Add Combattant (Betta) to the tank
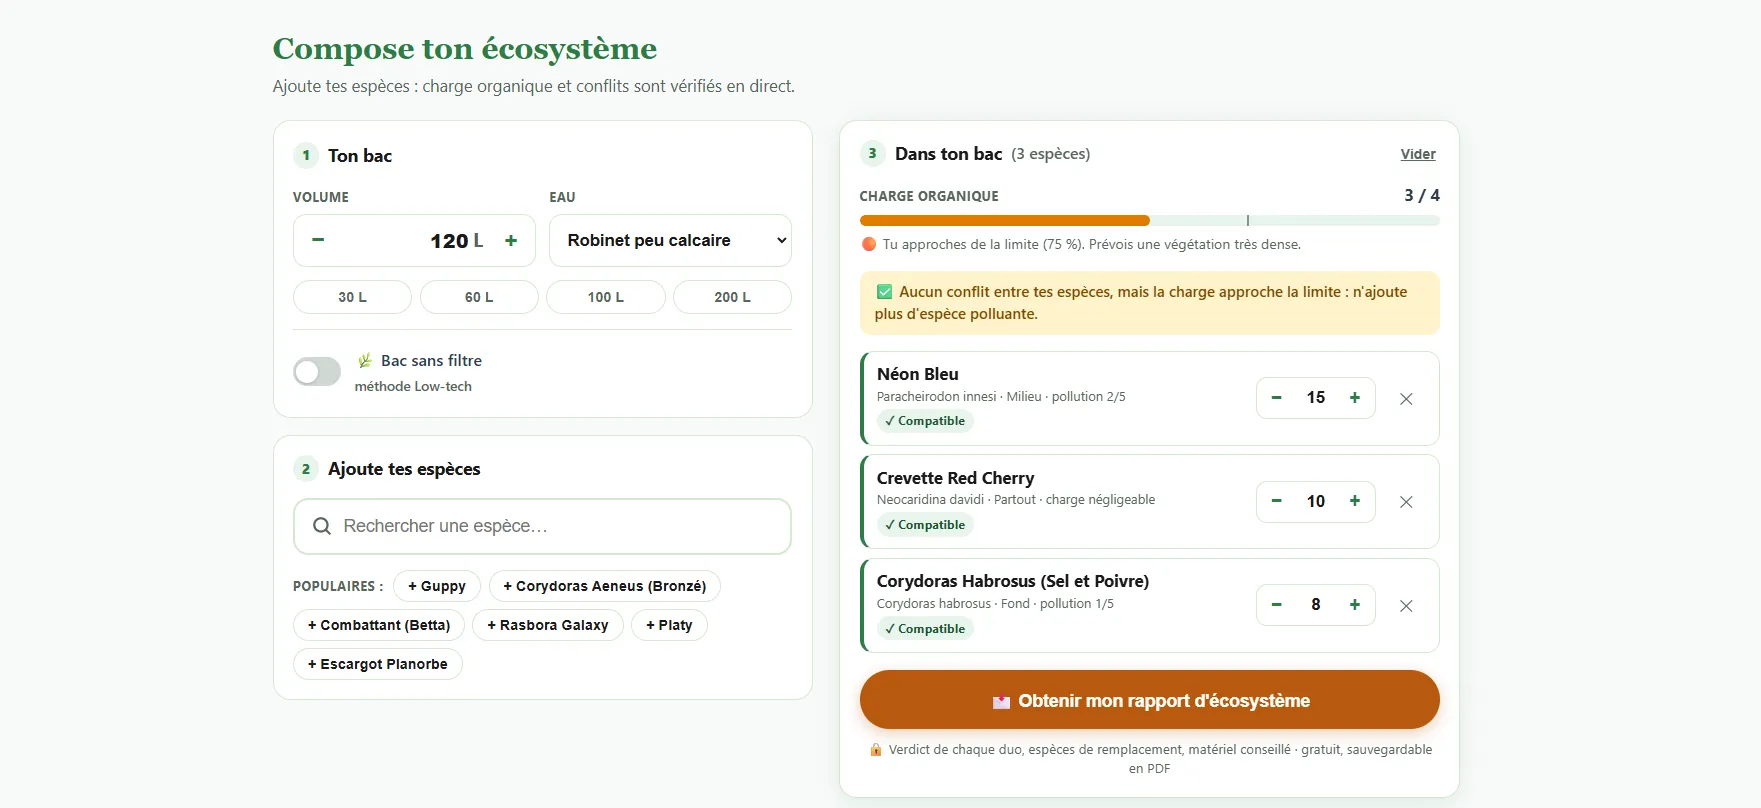This screenshot has height=808, width=1761. click(379, 625)
